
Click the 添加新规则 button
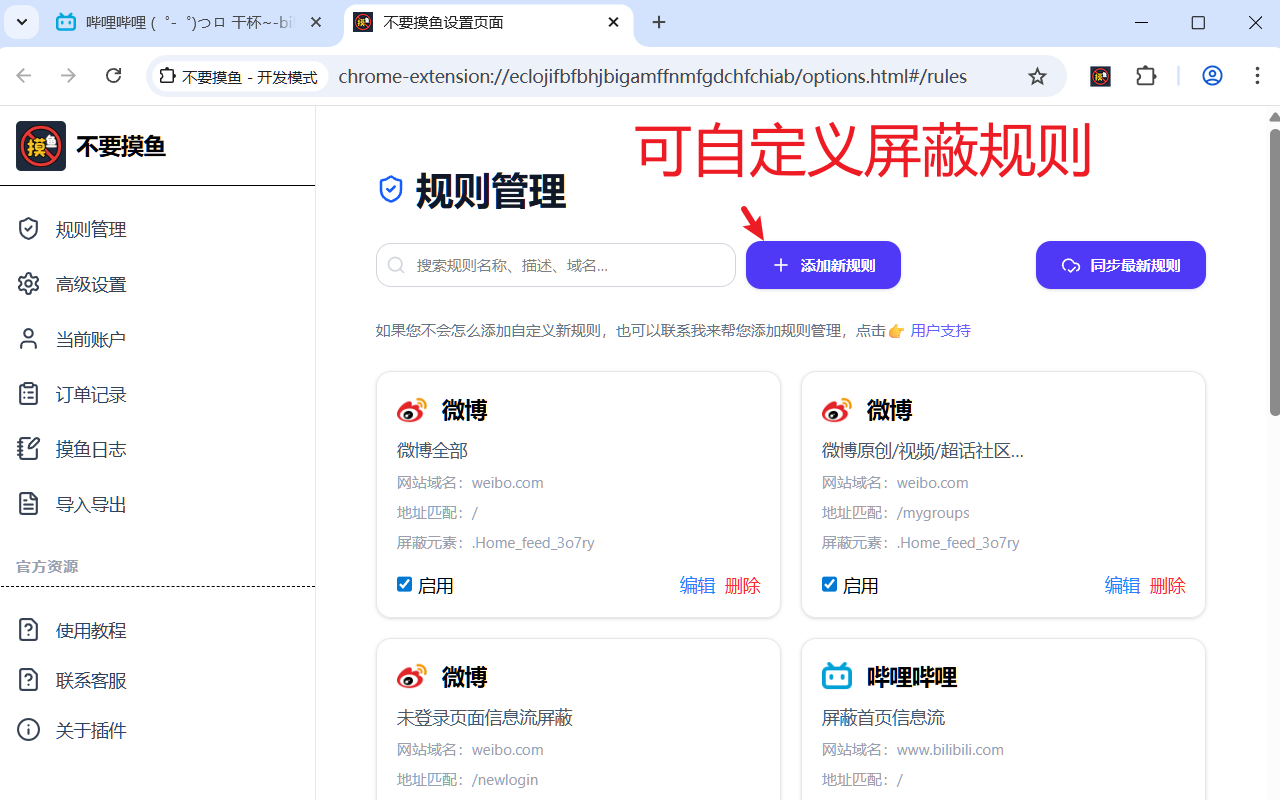823,265
